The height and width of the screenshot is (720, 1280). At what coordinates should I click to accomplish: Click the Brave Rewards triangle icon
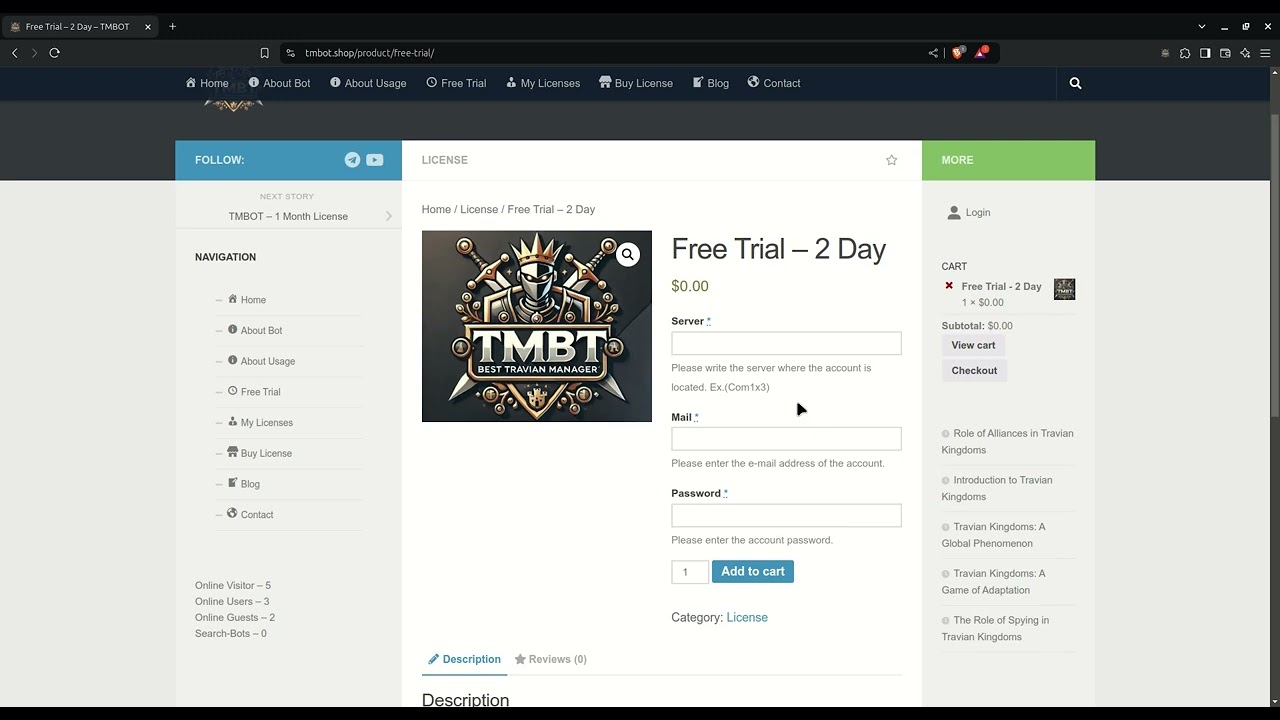pos(981,52)
